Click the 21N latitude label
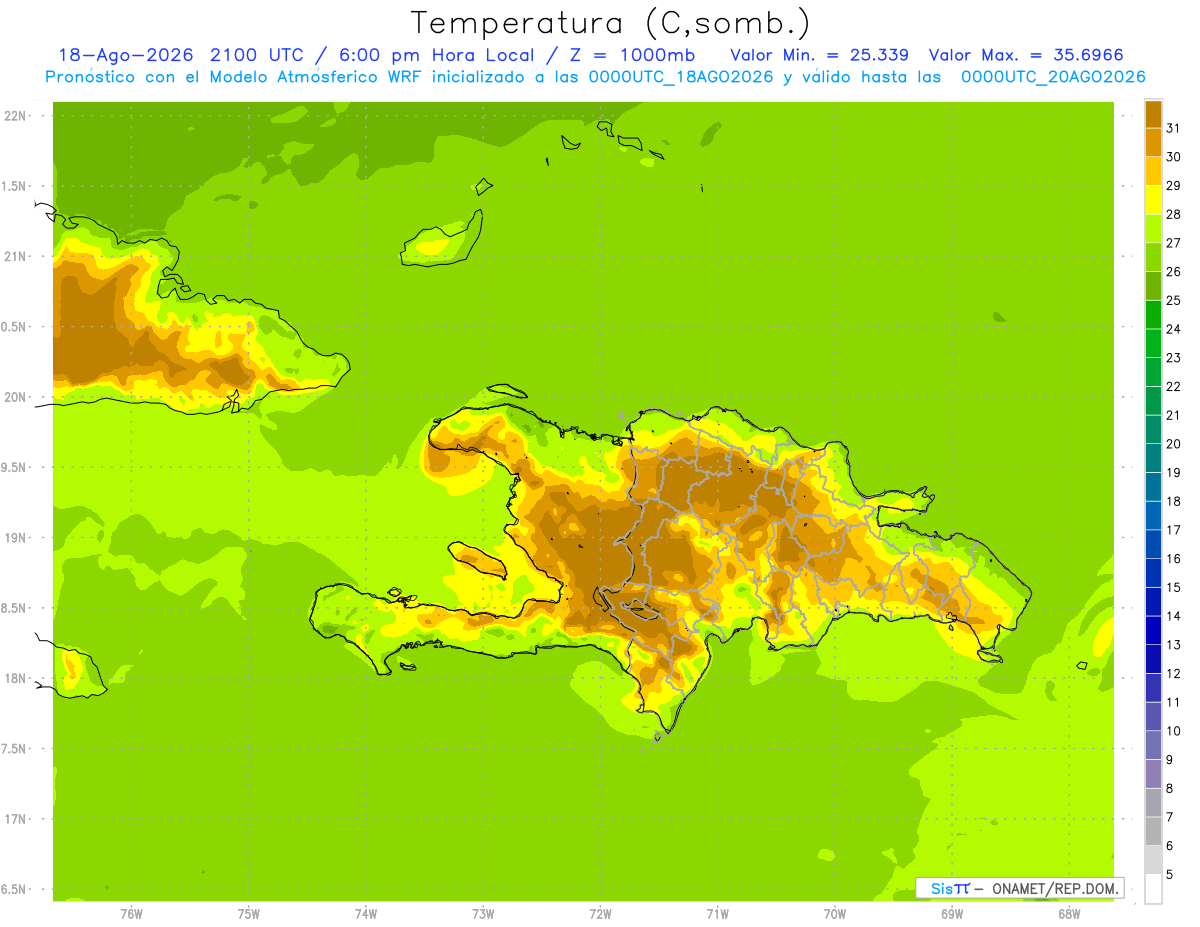 click(x=15, y=256)
